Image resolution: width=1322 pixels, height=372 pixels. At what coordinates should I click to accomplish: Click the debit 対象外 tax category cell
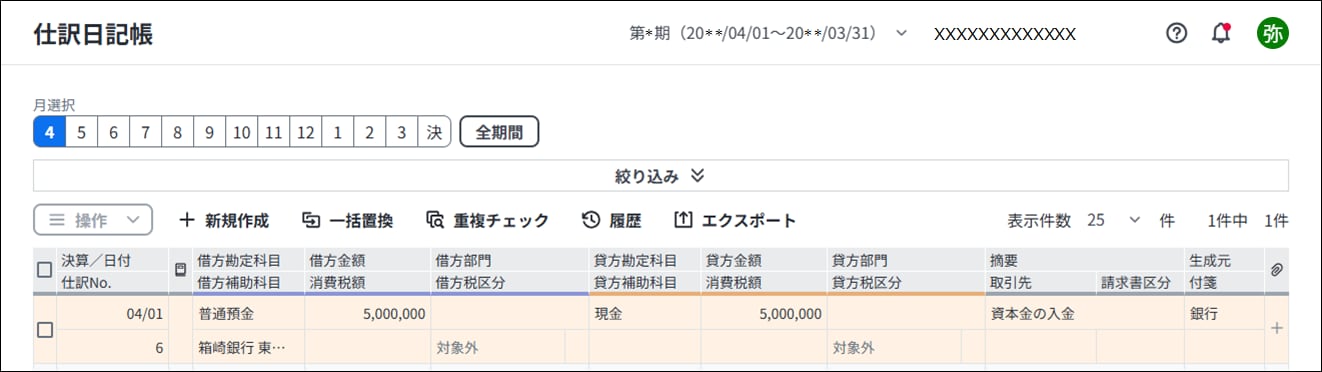tap(498, 347)
